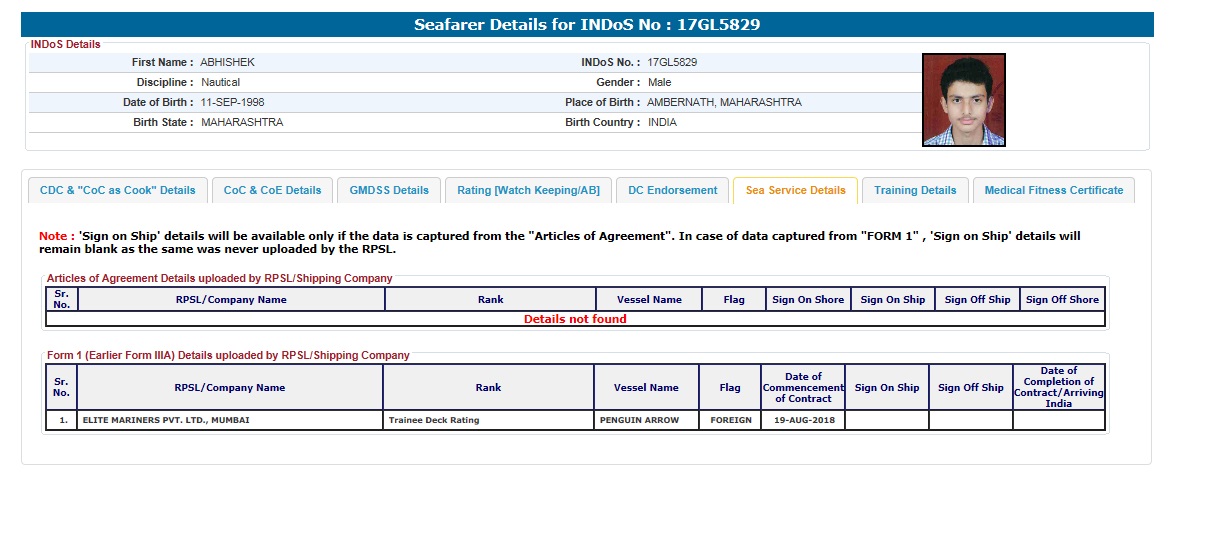Click the red 'Details not found' message

pyautogui.click(x=575, y=319)
